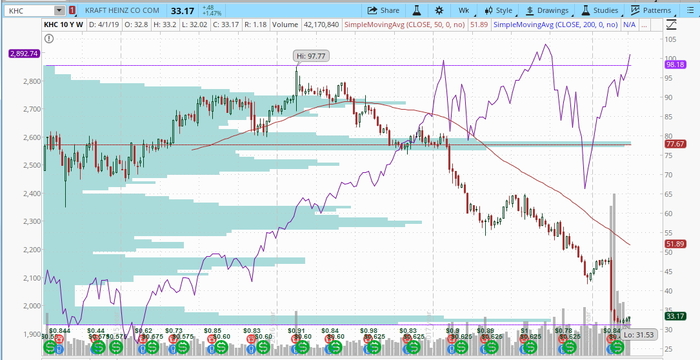Click the blue conference call icon below $0.62

click(x=142, y=349)
